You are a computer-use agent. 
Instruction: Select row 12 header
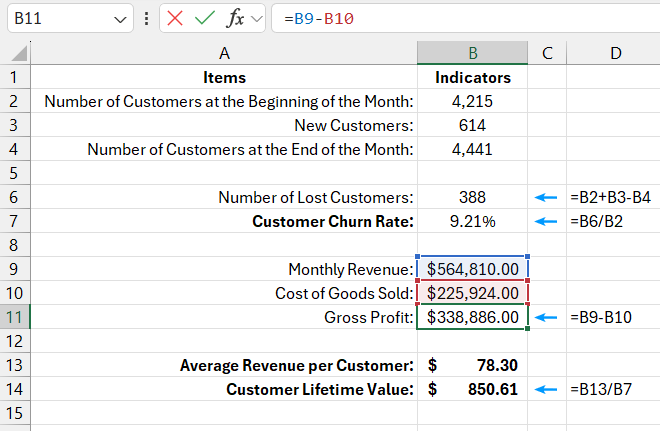tap(15, 341)
